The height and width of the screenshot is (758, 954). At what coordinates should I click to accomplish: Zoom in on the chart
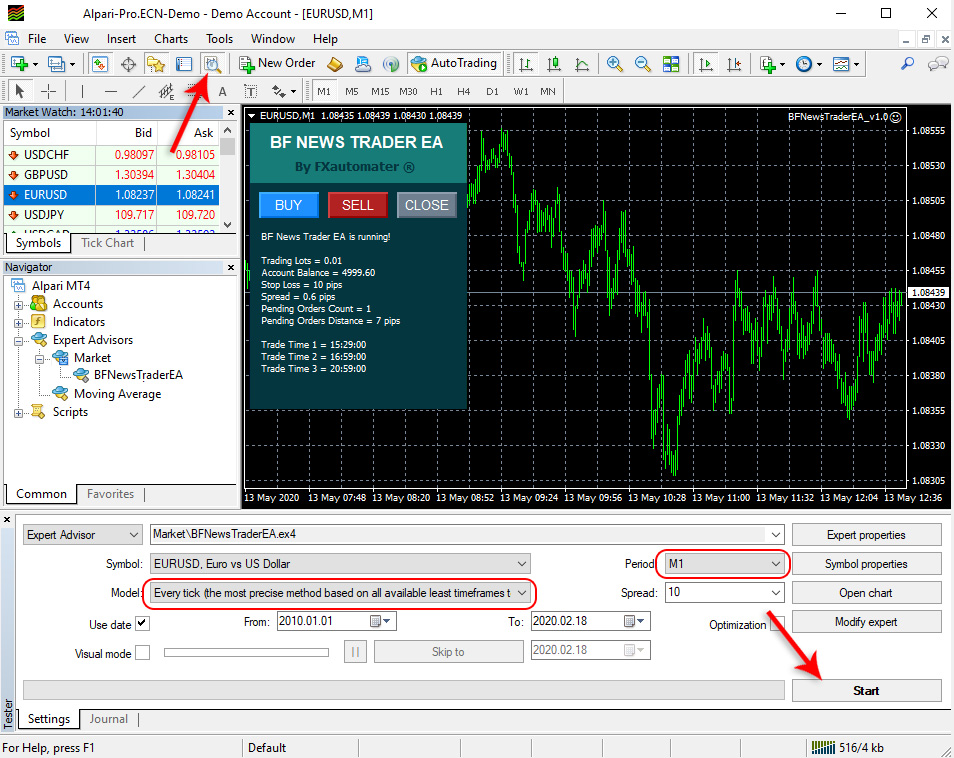click(x=615, y=64)
